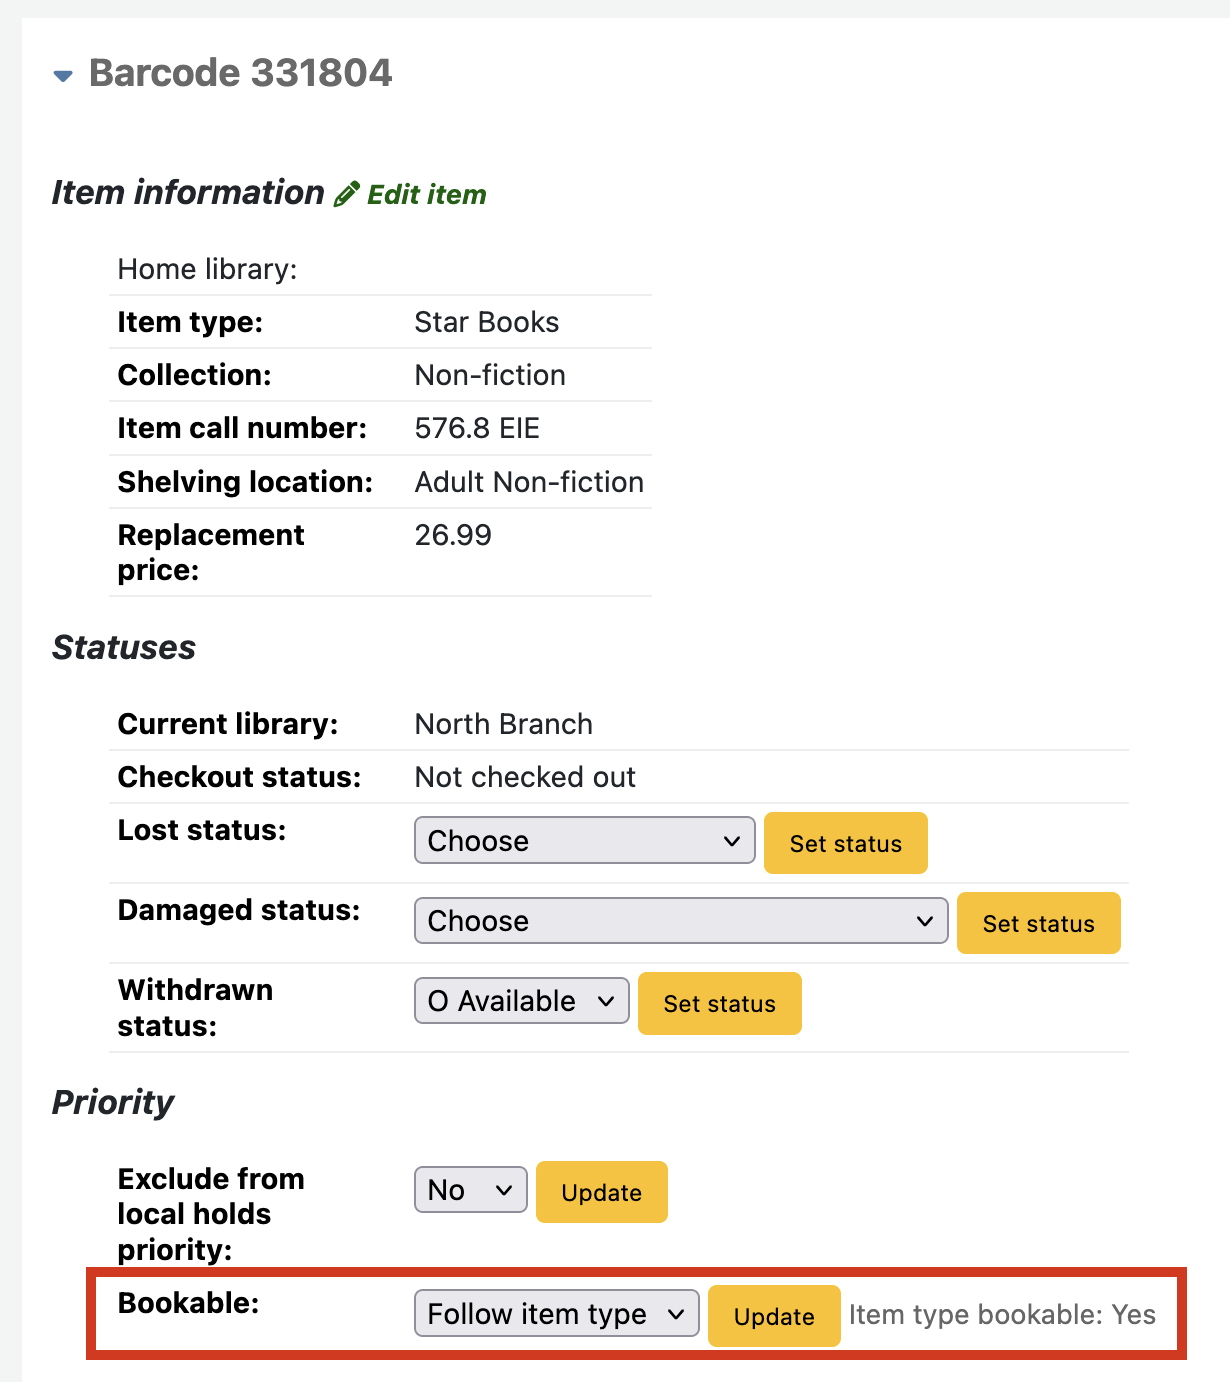Click the Item type bookable: Yes text
Viewport: 1230px width, 1382px height.
point(1002,1315)
